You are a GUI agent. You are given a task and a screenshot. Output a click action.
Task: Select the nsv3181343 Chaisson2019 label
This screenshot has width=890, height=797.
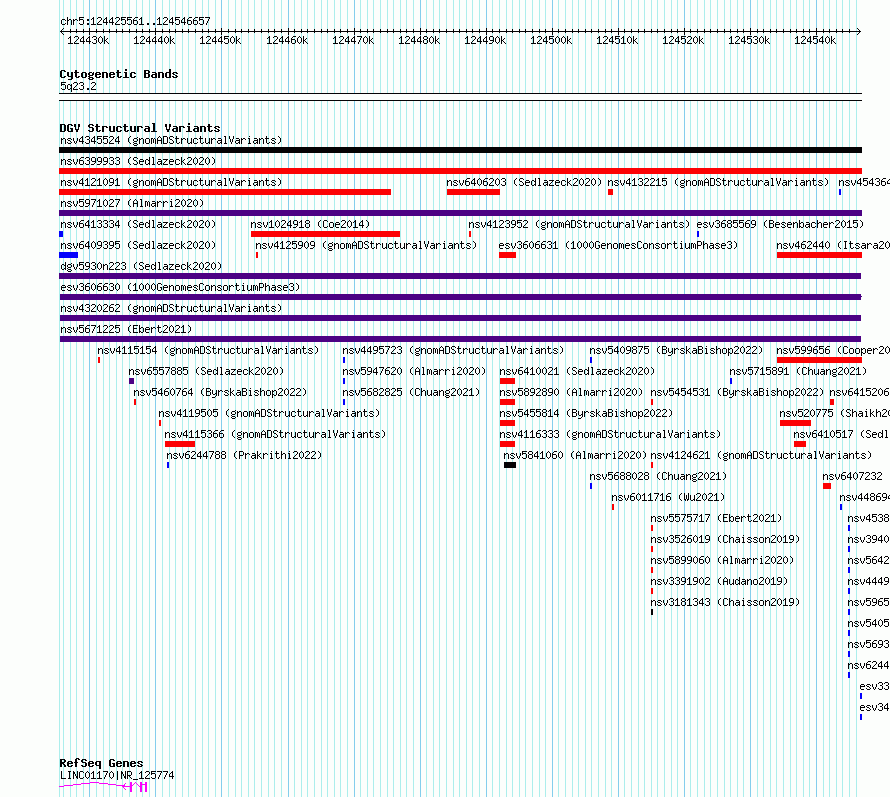point(725,602)
